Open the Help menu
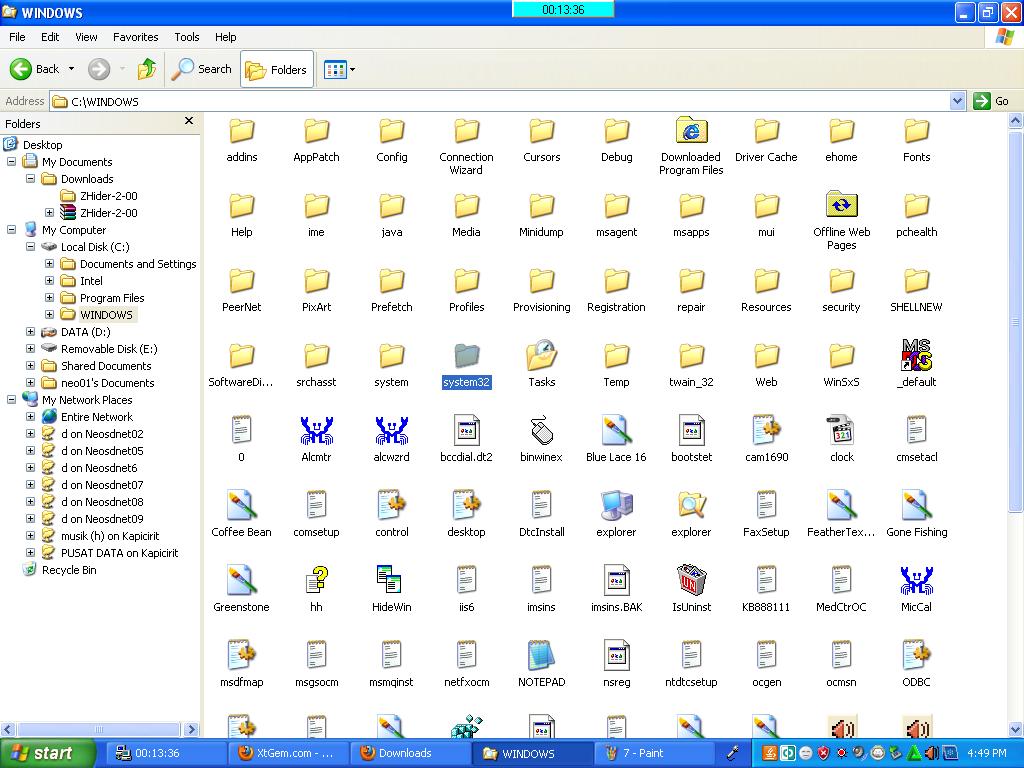 [225, 37]
